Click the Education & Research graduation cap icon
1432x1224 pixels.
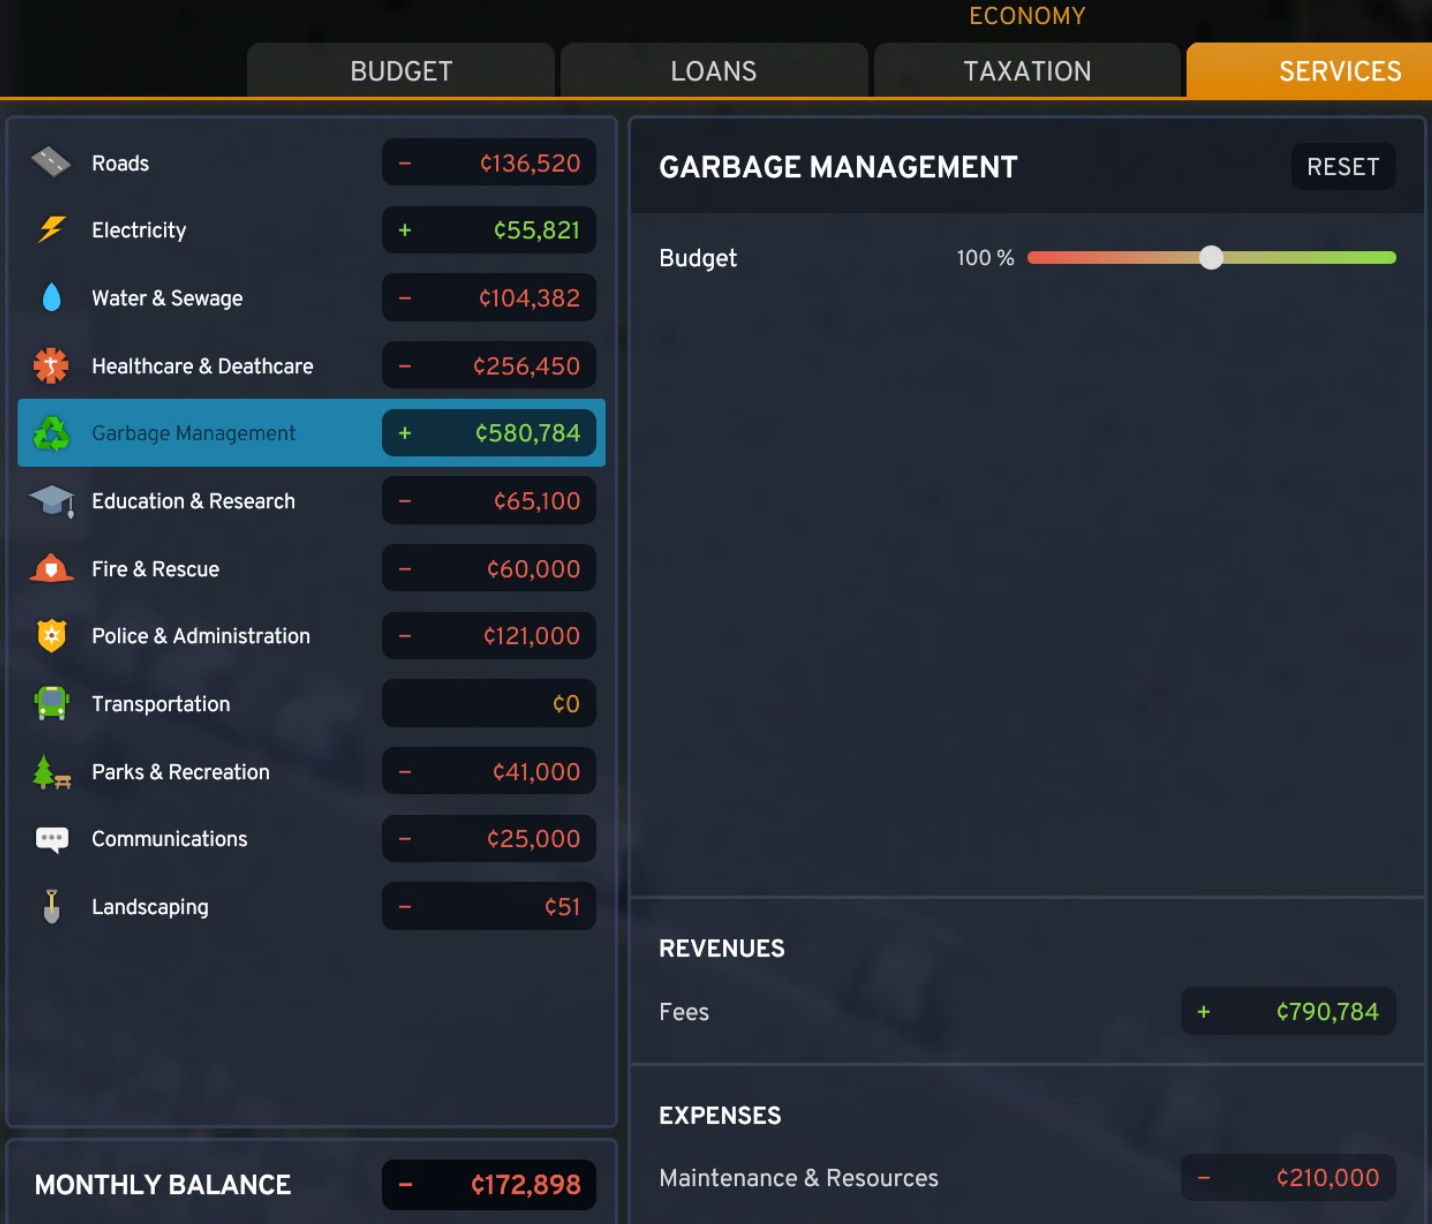[x=51, y=501]
